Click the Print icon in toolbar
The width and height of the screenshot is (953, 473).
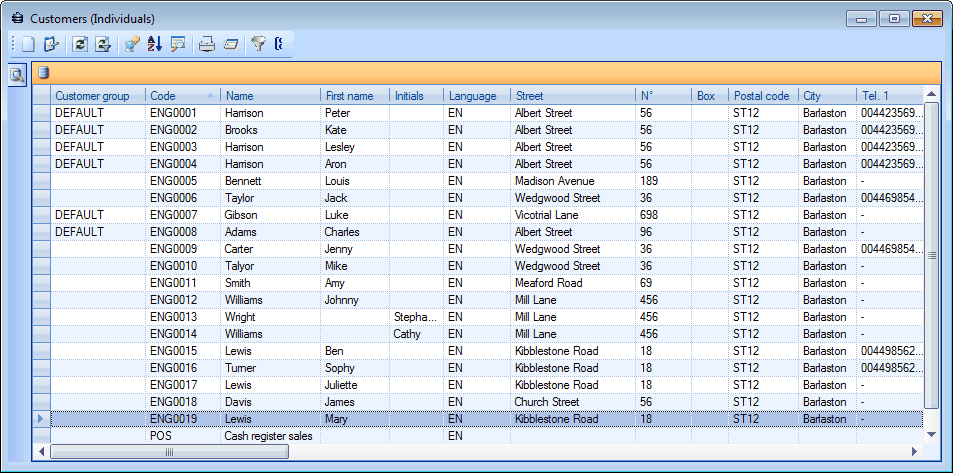(206, 44)
